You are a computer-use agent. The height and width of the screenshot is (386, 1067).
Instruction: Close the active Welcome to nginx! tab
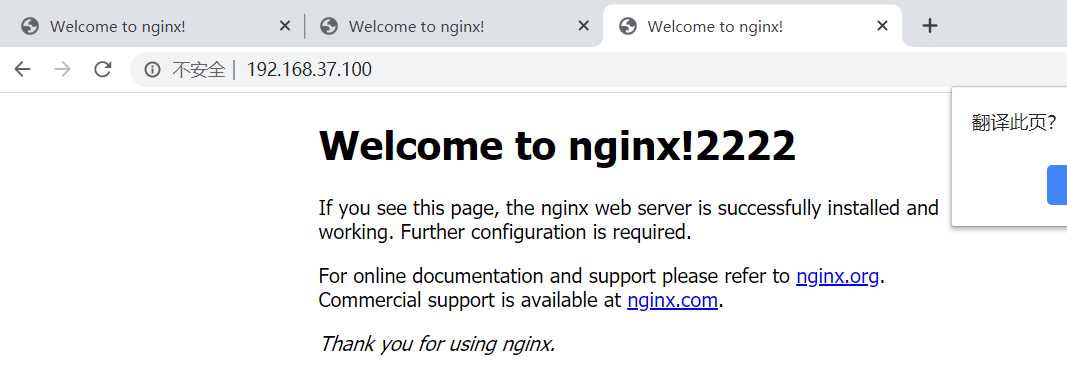[x=882, y=26]
